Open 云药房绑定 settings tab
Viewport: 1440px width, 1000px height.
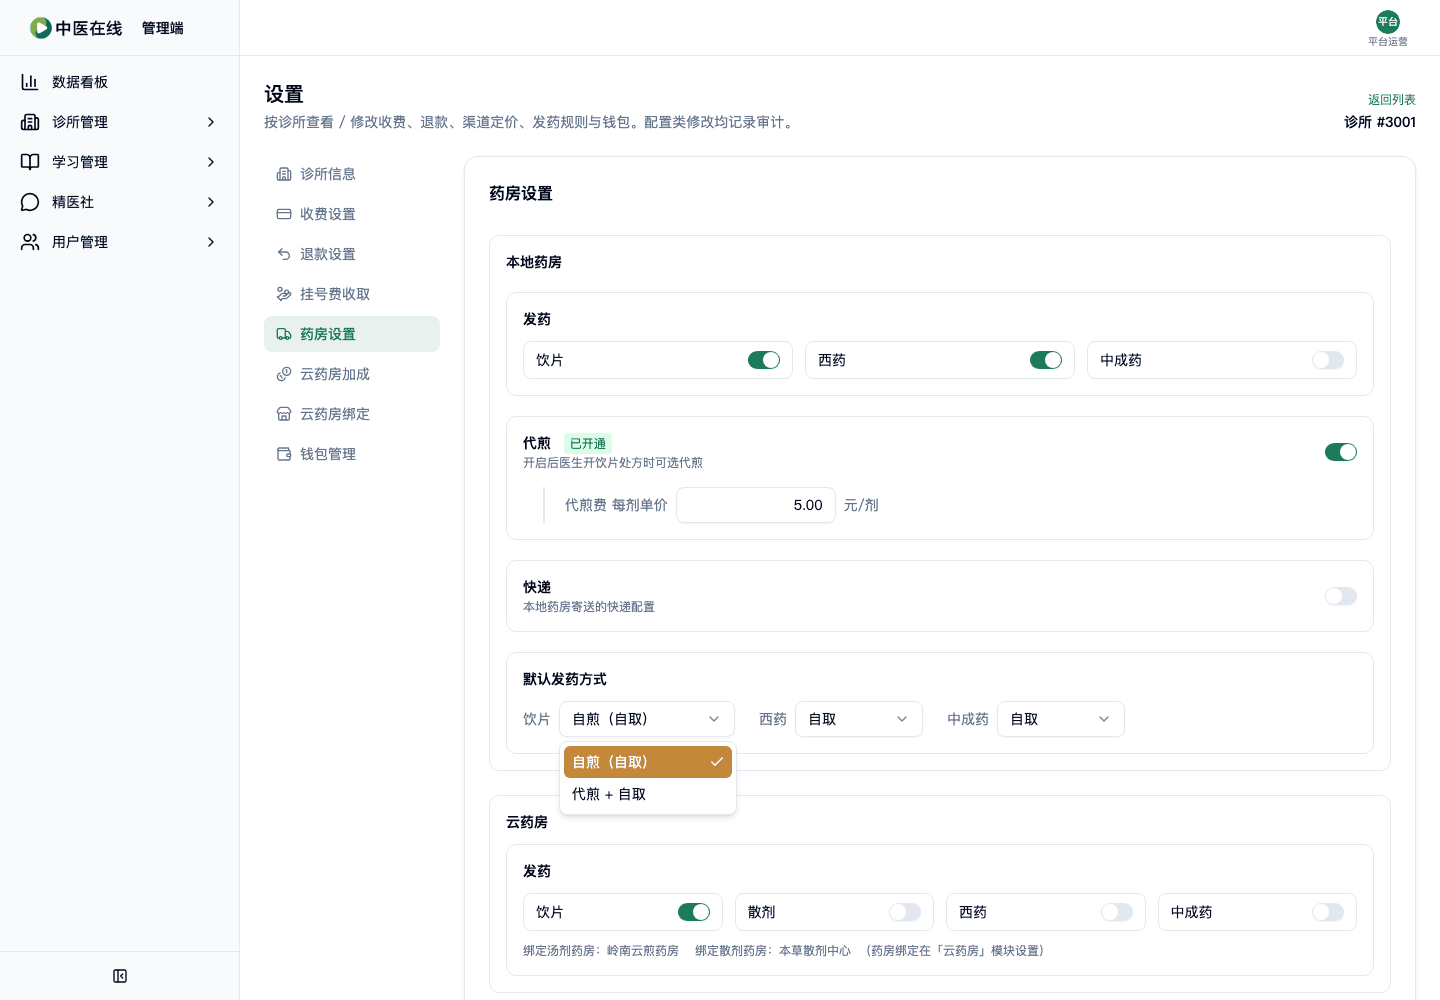pyautogui.click(x=352, y=414)
